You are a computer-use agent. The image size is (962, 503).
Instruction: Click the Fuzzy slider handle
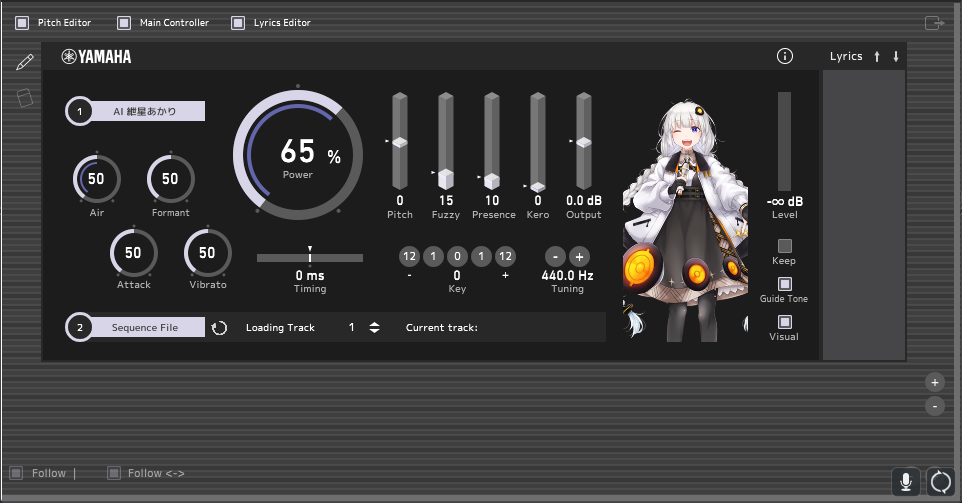(x=446, y=178)
